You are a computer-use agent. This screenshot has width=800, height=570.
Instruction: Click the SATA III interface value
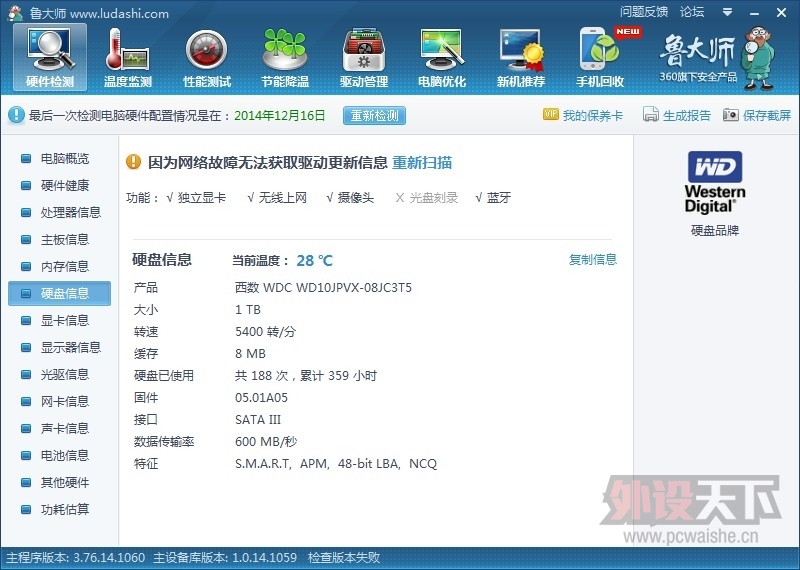coord(258,419)
